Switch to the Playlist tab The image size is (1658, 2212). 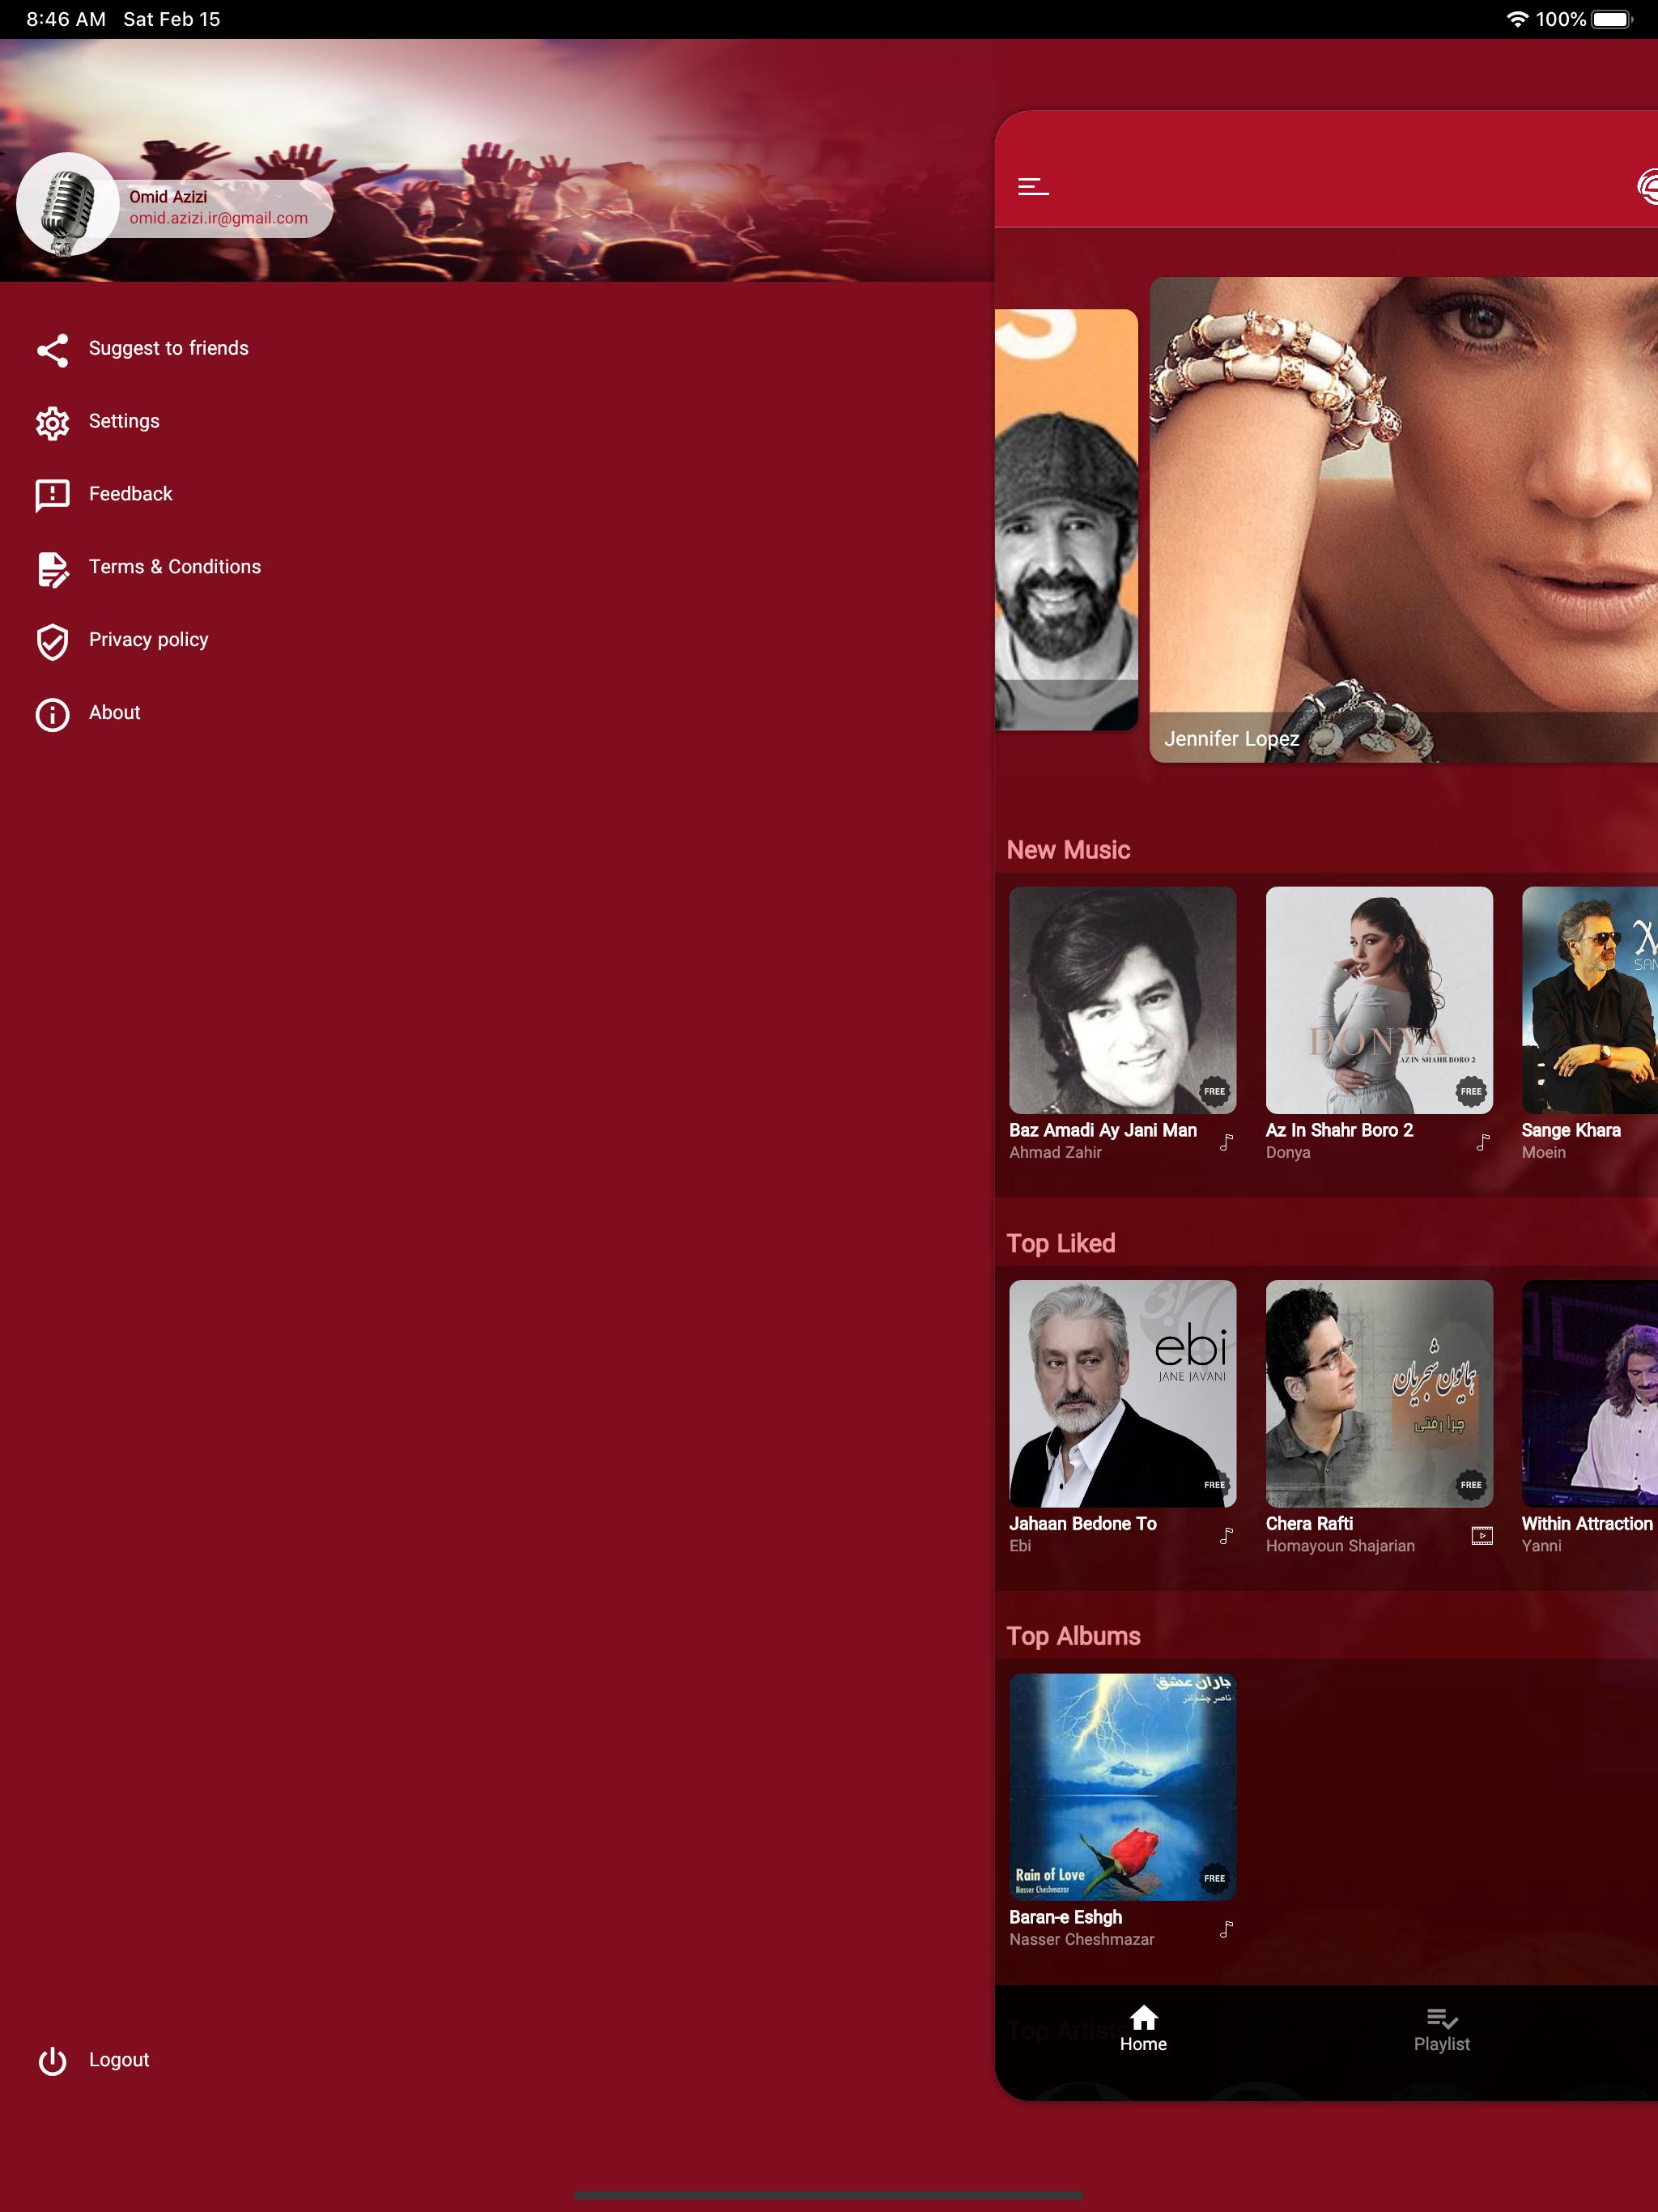[x=1441, y=2030]
